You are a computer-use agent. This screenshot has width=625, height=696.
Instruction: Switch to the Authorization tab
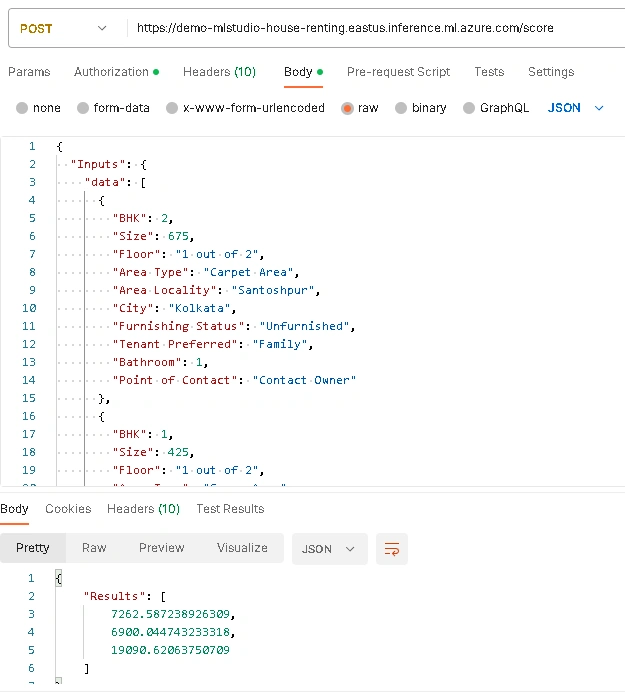116,72
